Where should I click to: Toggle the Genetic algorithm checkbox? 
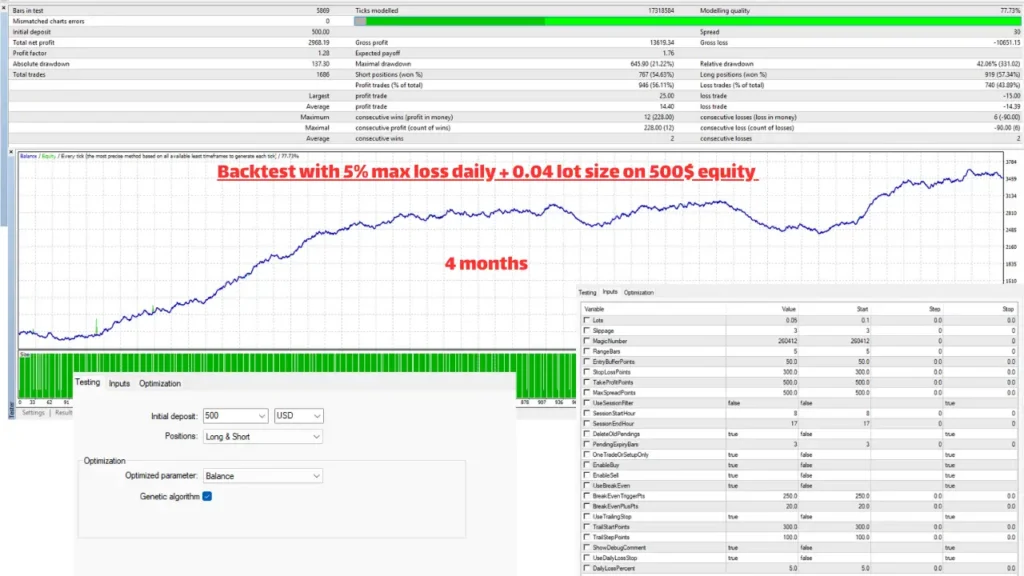(x=207, y=496)
